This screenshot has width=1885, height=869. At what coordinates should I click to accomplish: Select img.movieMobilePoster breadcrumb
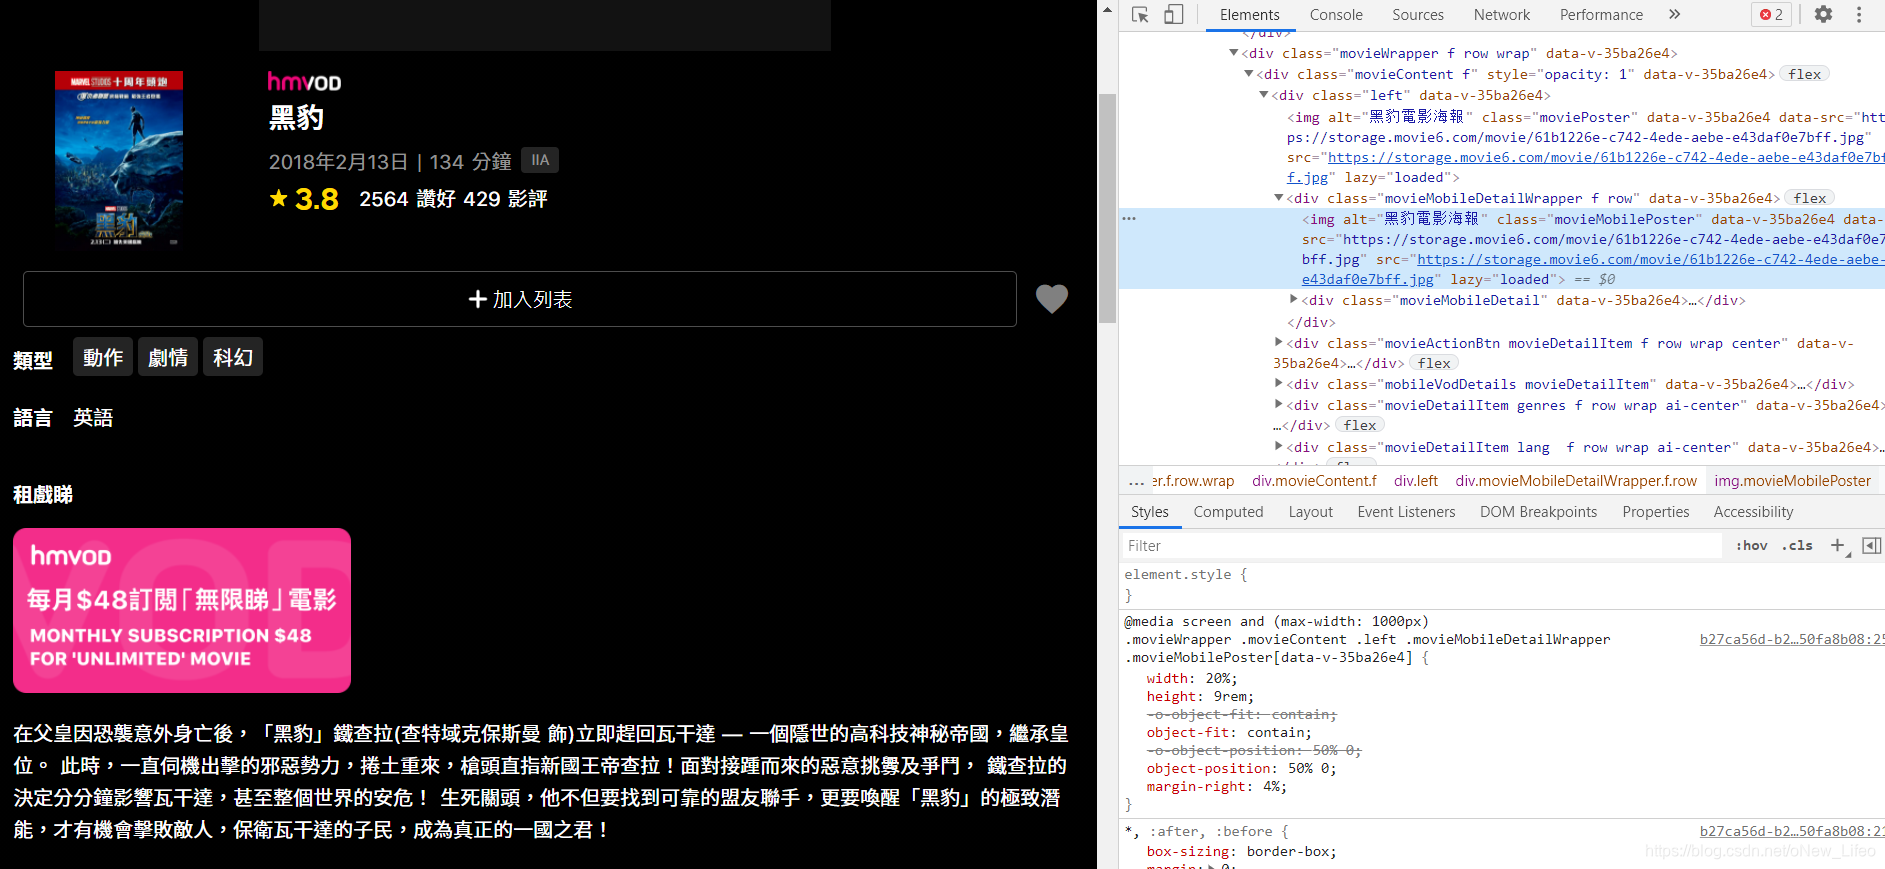point(1792,481)
